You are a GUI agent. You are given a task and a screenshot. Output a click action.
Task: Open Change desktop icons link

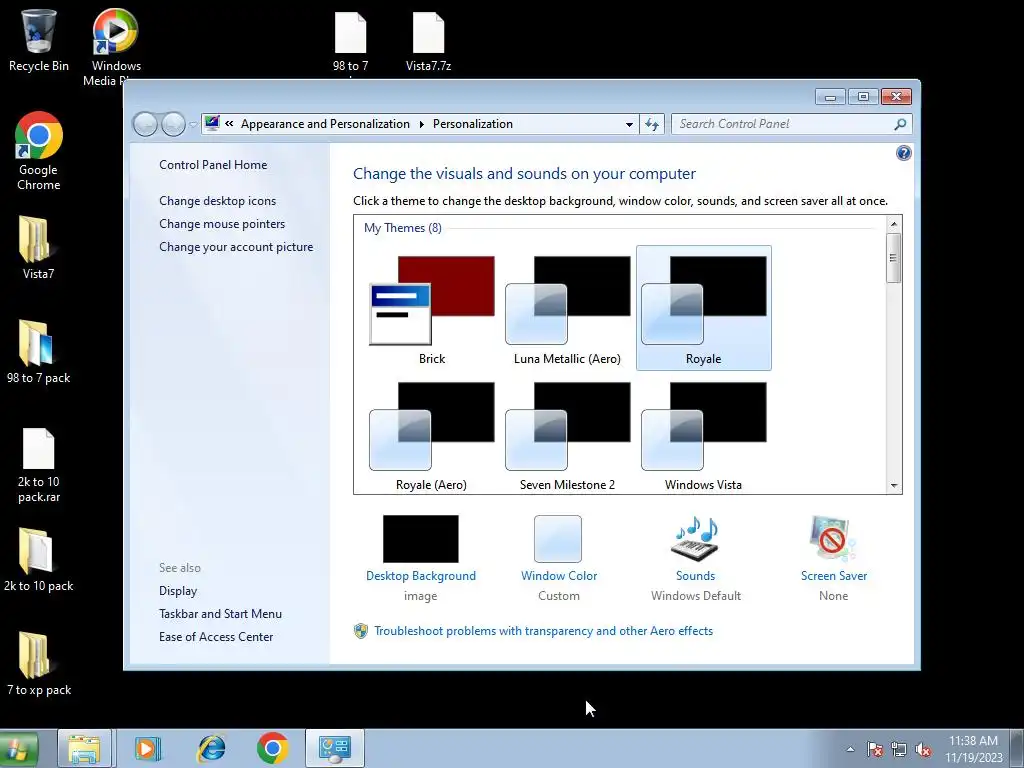217,200
